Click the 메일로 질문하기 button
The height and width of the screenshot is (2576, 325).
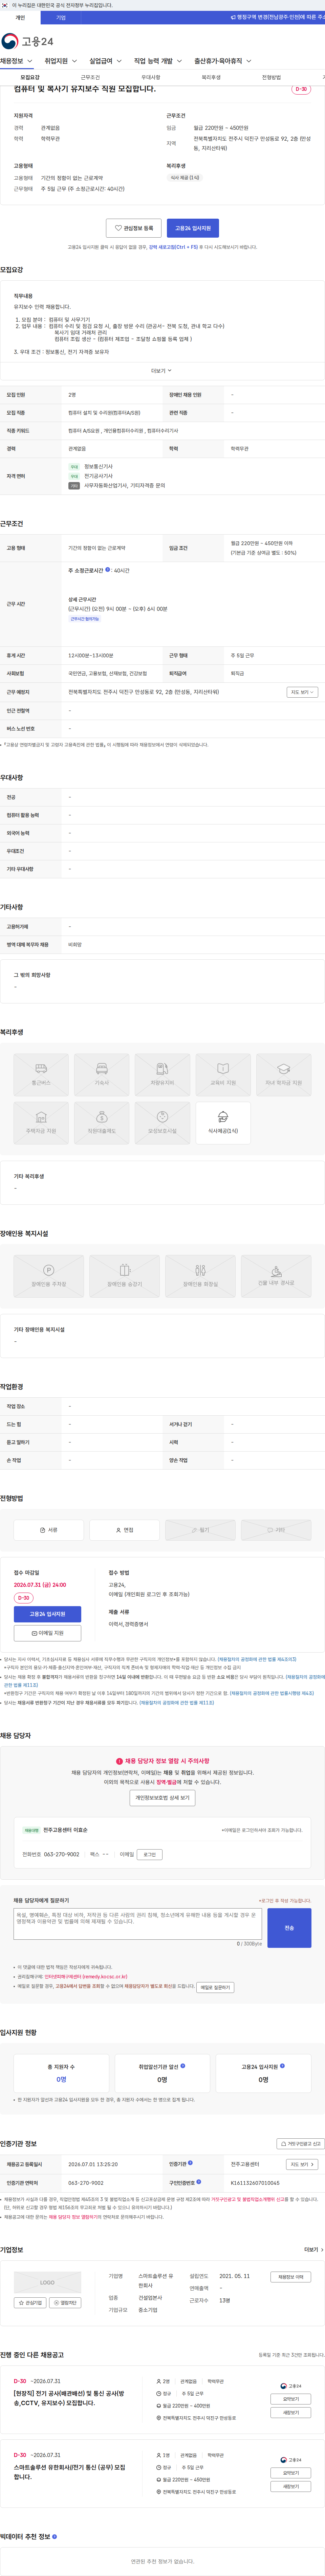(215, 1987)
